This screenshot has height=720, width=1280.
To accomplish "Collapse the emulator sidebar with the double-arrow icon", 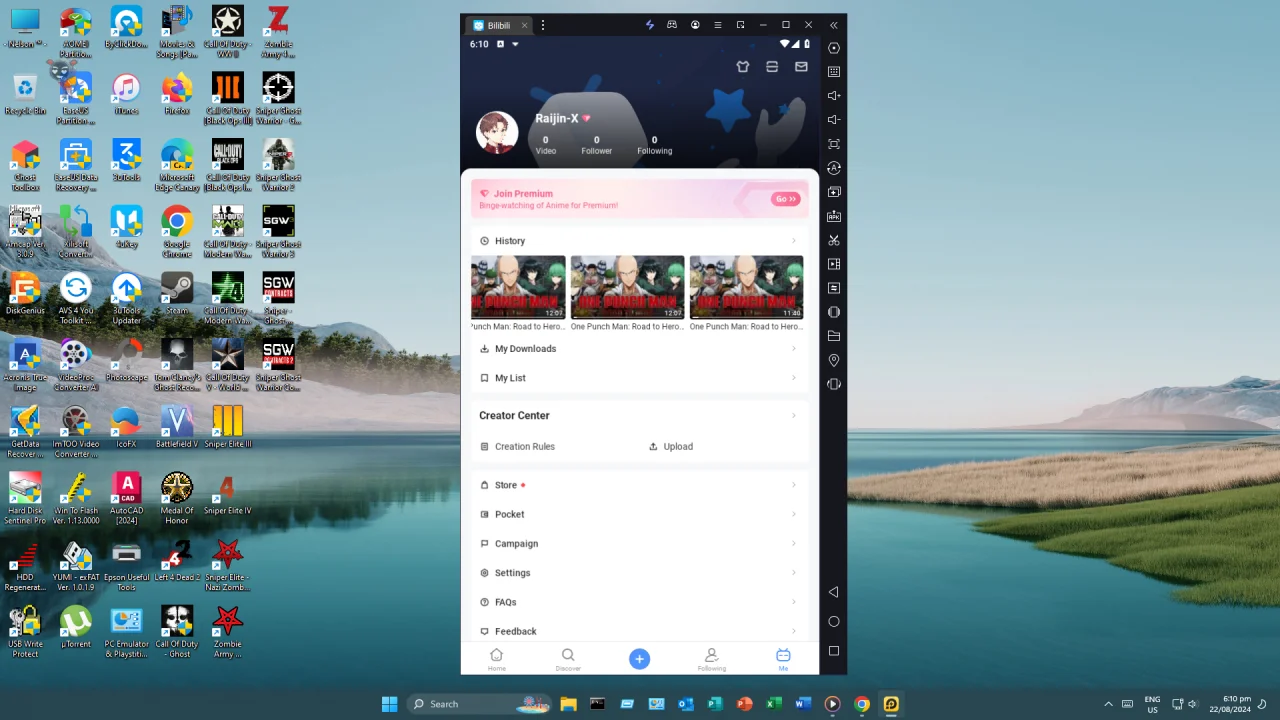I will [x=834, y=25].
